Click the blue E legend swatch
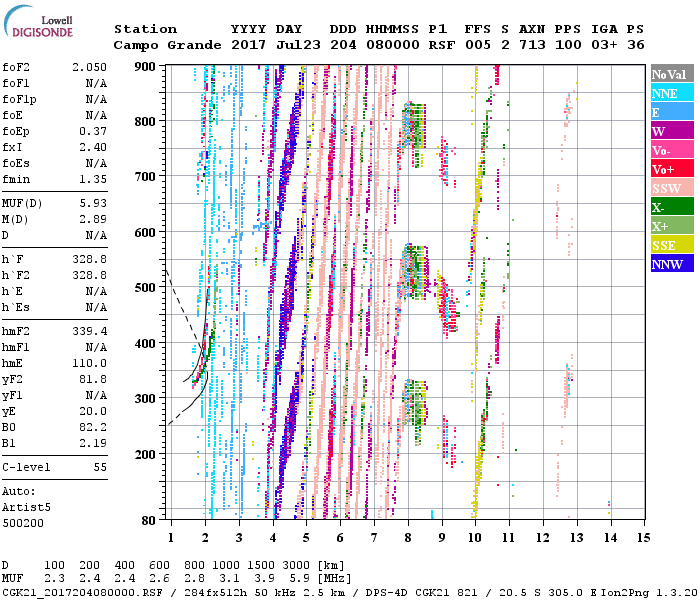Screen dimensions: 700x600 pos(671,113)
